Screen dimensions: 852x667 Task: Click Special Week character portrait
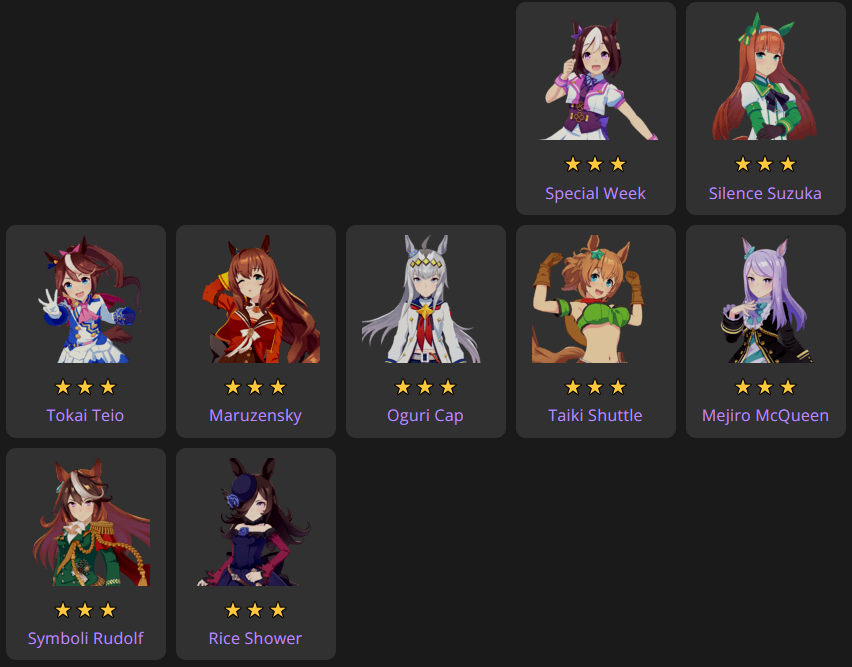click(x=596, y=79)
